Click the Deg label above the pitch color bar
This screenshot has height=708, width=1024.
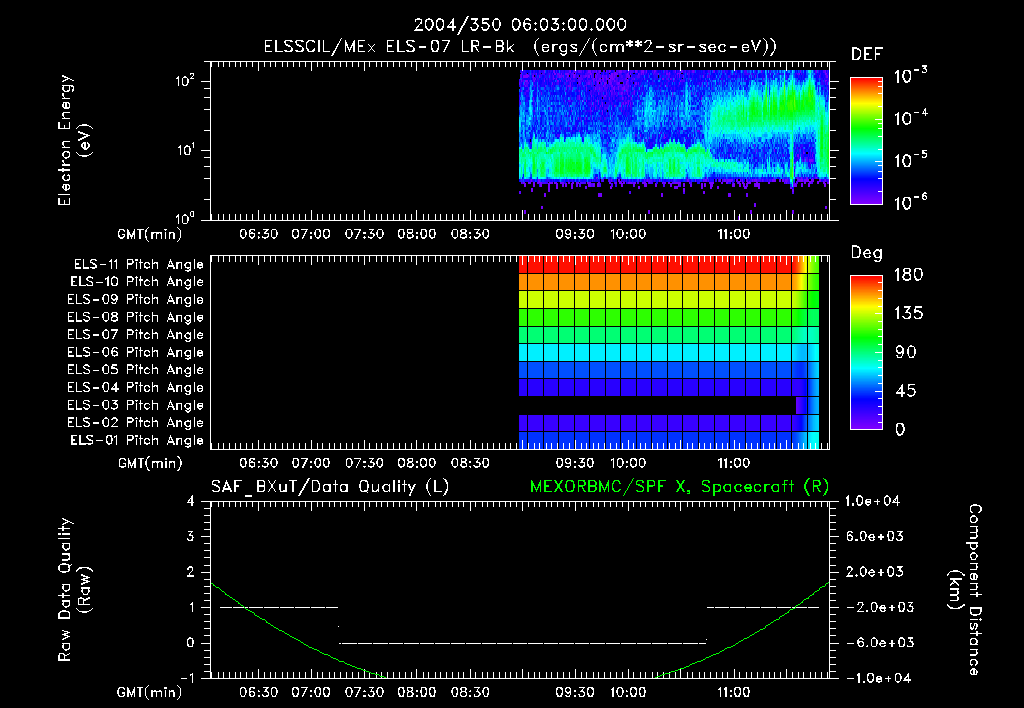point(866,253)
